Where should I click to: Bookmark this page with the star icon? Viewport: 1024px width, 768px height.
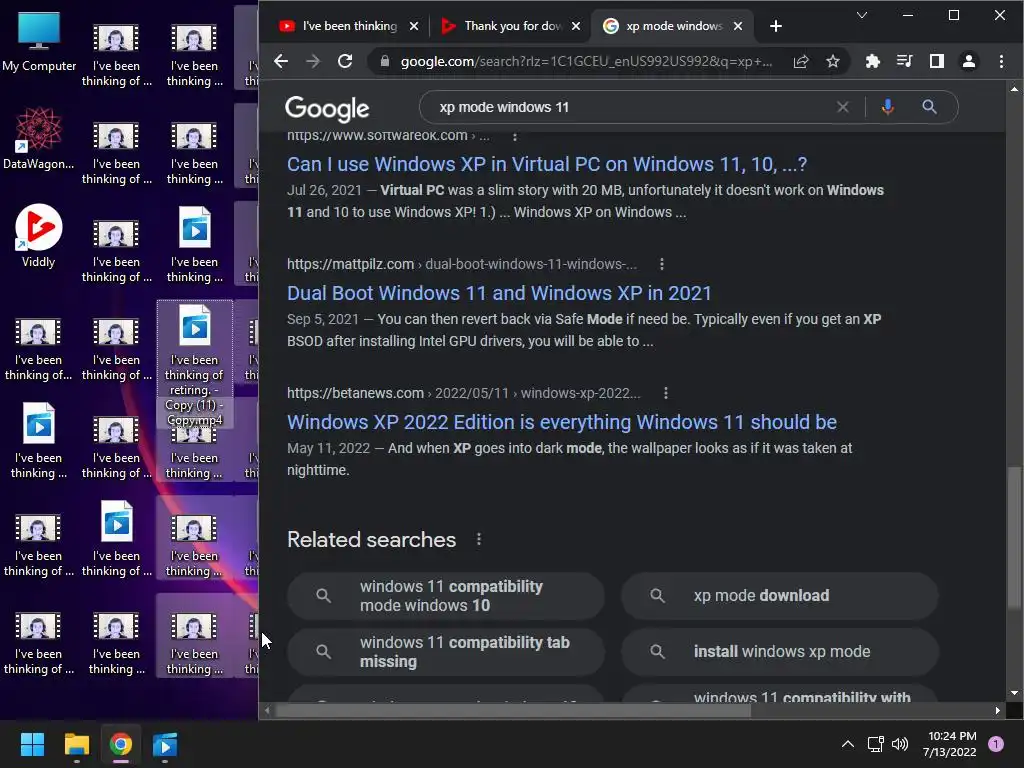click(833, 61)
